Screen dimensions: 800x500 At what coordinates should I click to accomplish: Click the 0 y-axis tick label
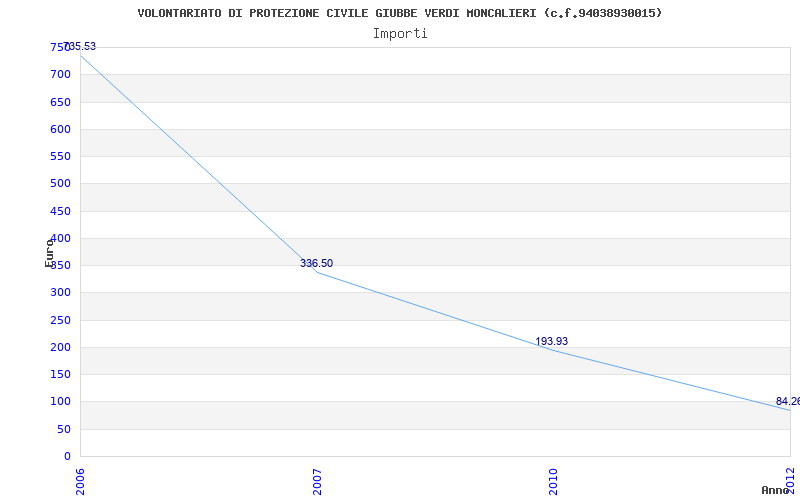pos(67,457)
